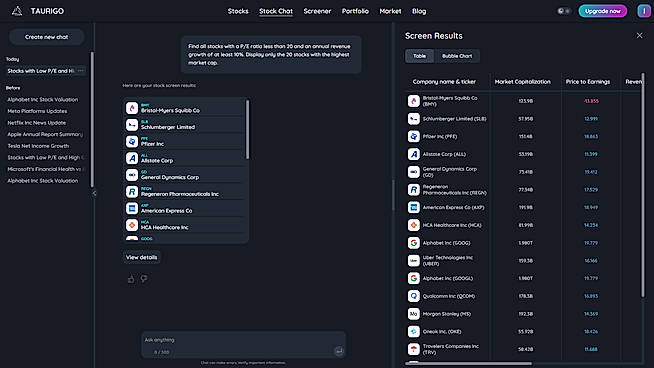This screenshot has height=368, width=654.
Task: Click Qualcomm logo in results table
Action: (x=413, y=296)
